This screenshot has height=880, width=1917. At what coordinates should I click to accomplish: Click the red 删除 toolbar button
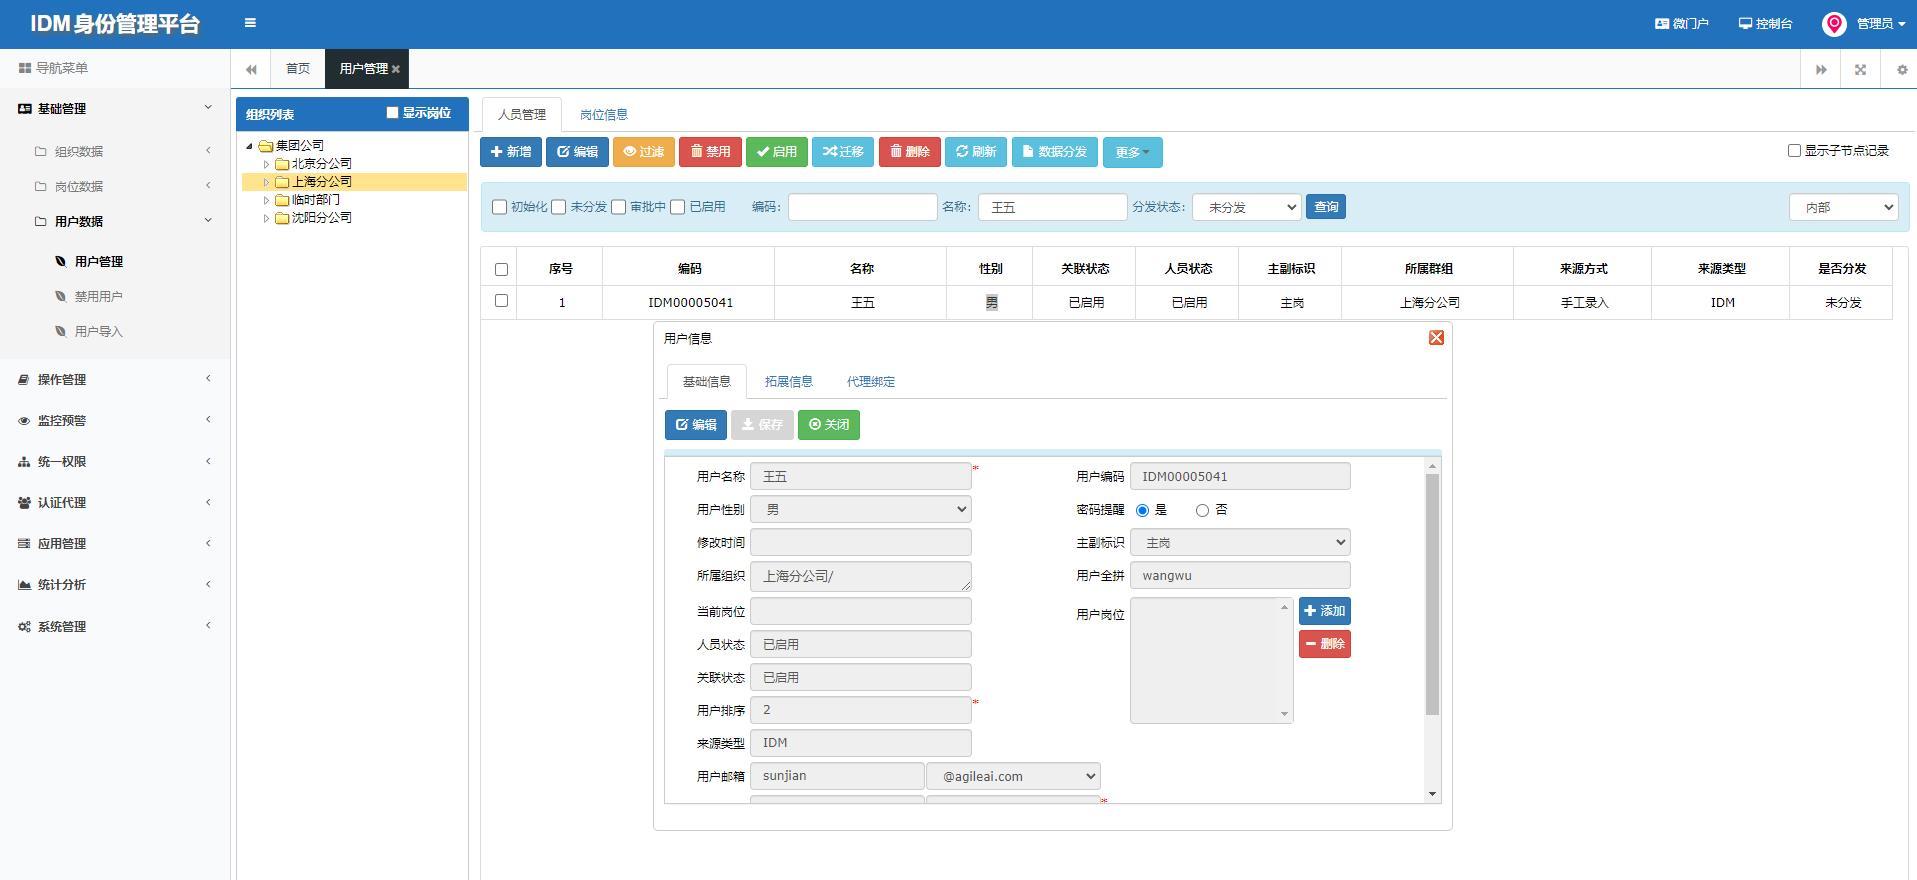click(910, 152)
